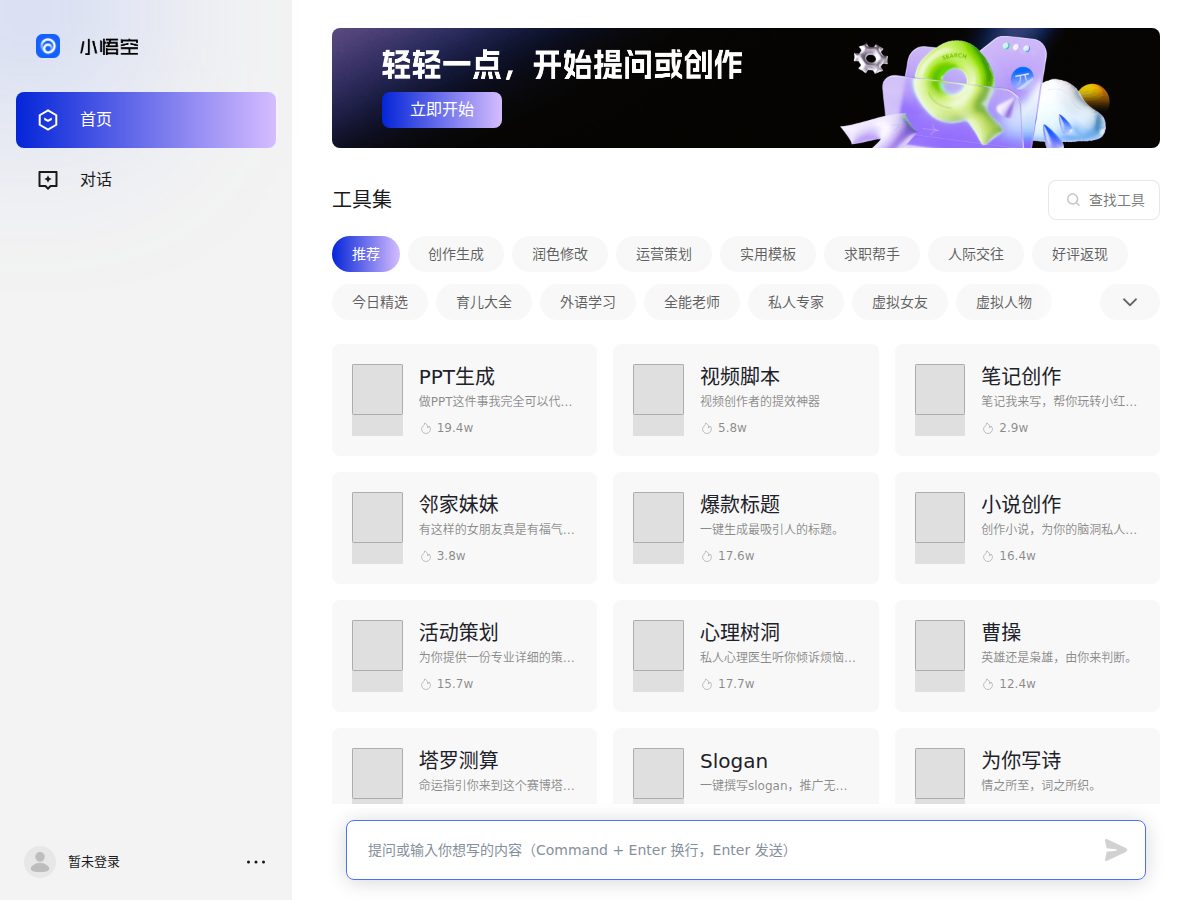Click the 笔记创作 thumbnail image
Screen dimensions: 1200x900
pyautogui.click(x=940, y=390)
